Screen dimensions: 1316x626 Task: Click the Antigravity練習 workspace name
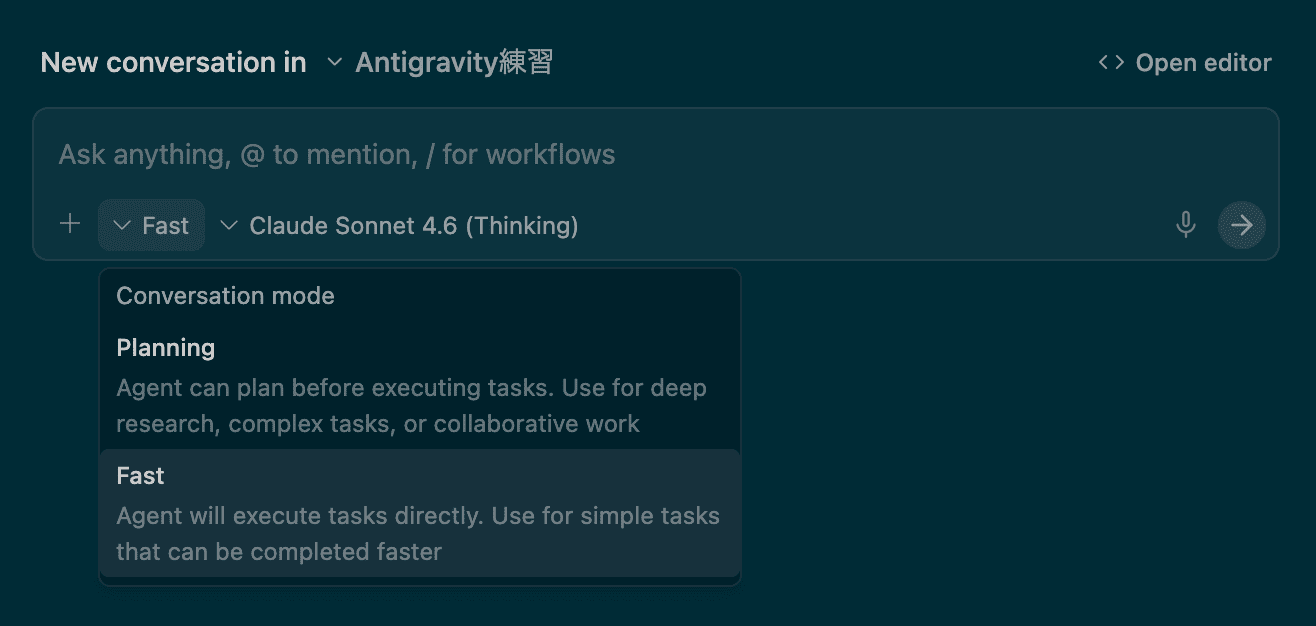coord(454,63)
